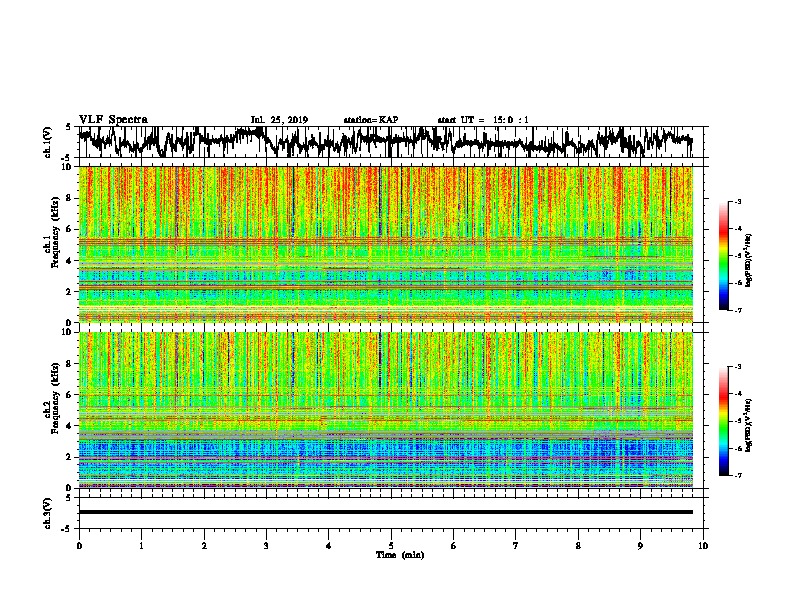This screenshot has height=612, width=792.
Task: Select the "start UT = 15:0 :1" text
Action: tap(483, 120)
